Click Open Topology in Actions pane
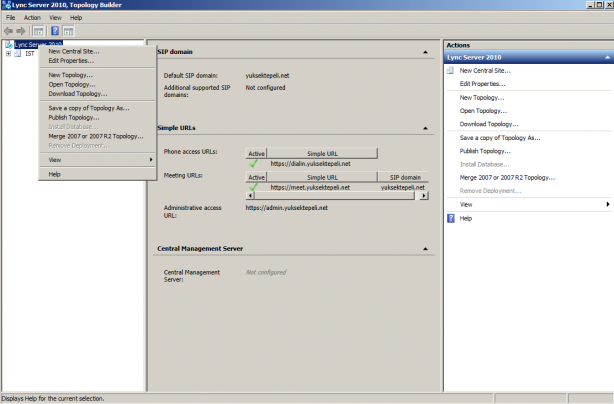This screenshot has width=614, height=404. point(483,111)
